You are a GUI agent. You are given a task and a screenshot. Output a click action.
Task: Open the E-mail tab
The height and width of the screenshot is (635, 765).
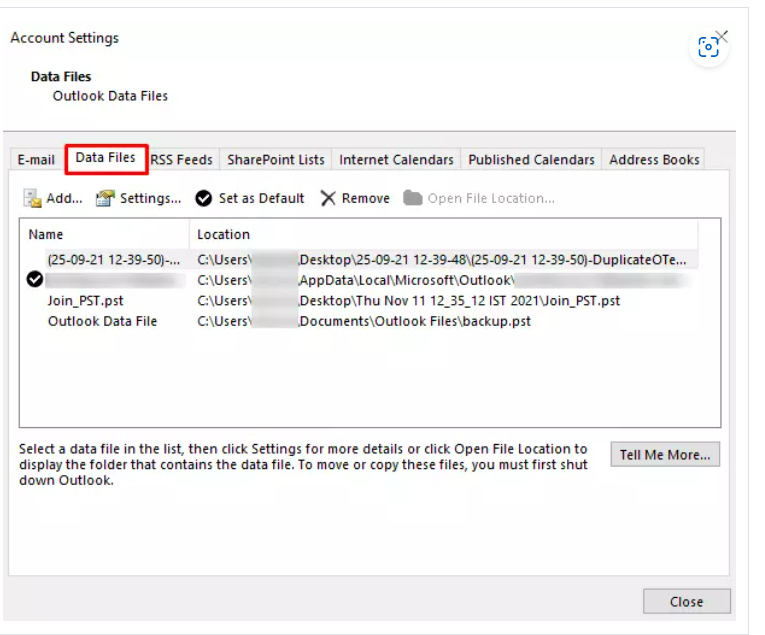[x=36, y=159]
